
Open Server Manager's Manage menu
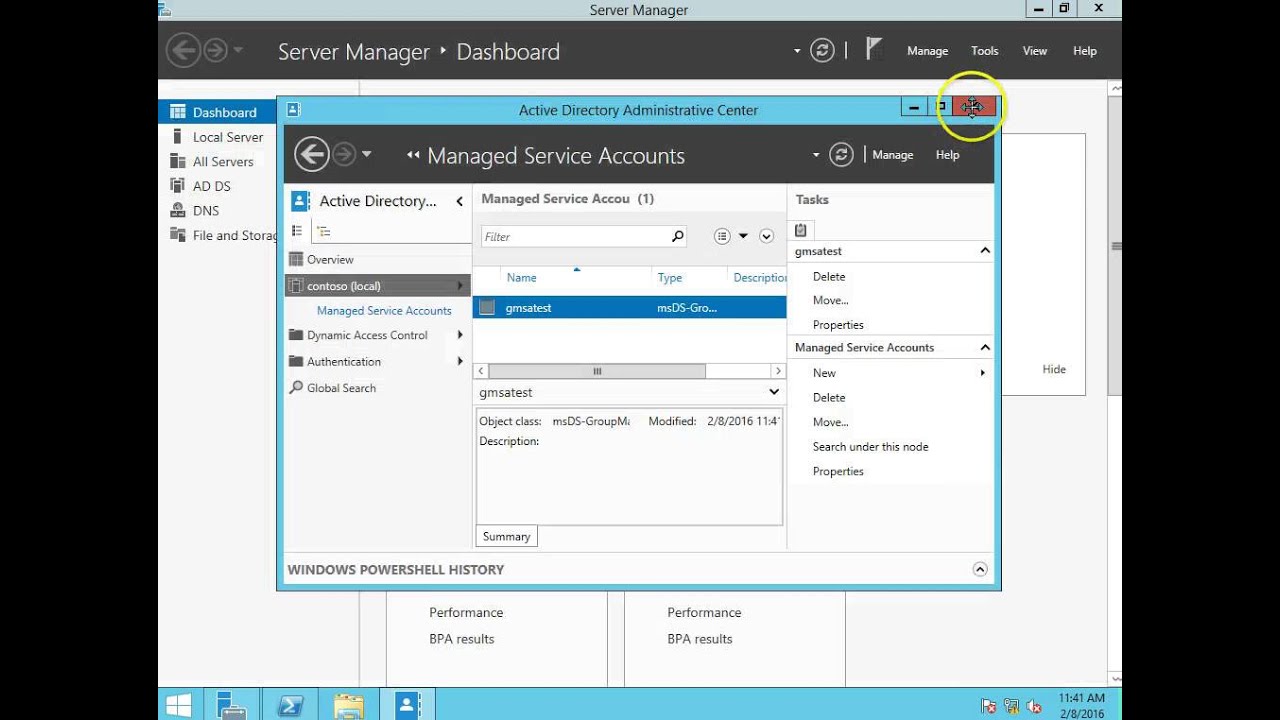pyautogui.click(x=927, y=51)
